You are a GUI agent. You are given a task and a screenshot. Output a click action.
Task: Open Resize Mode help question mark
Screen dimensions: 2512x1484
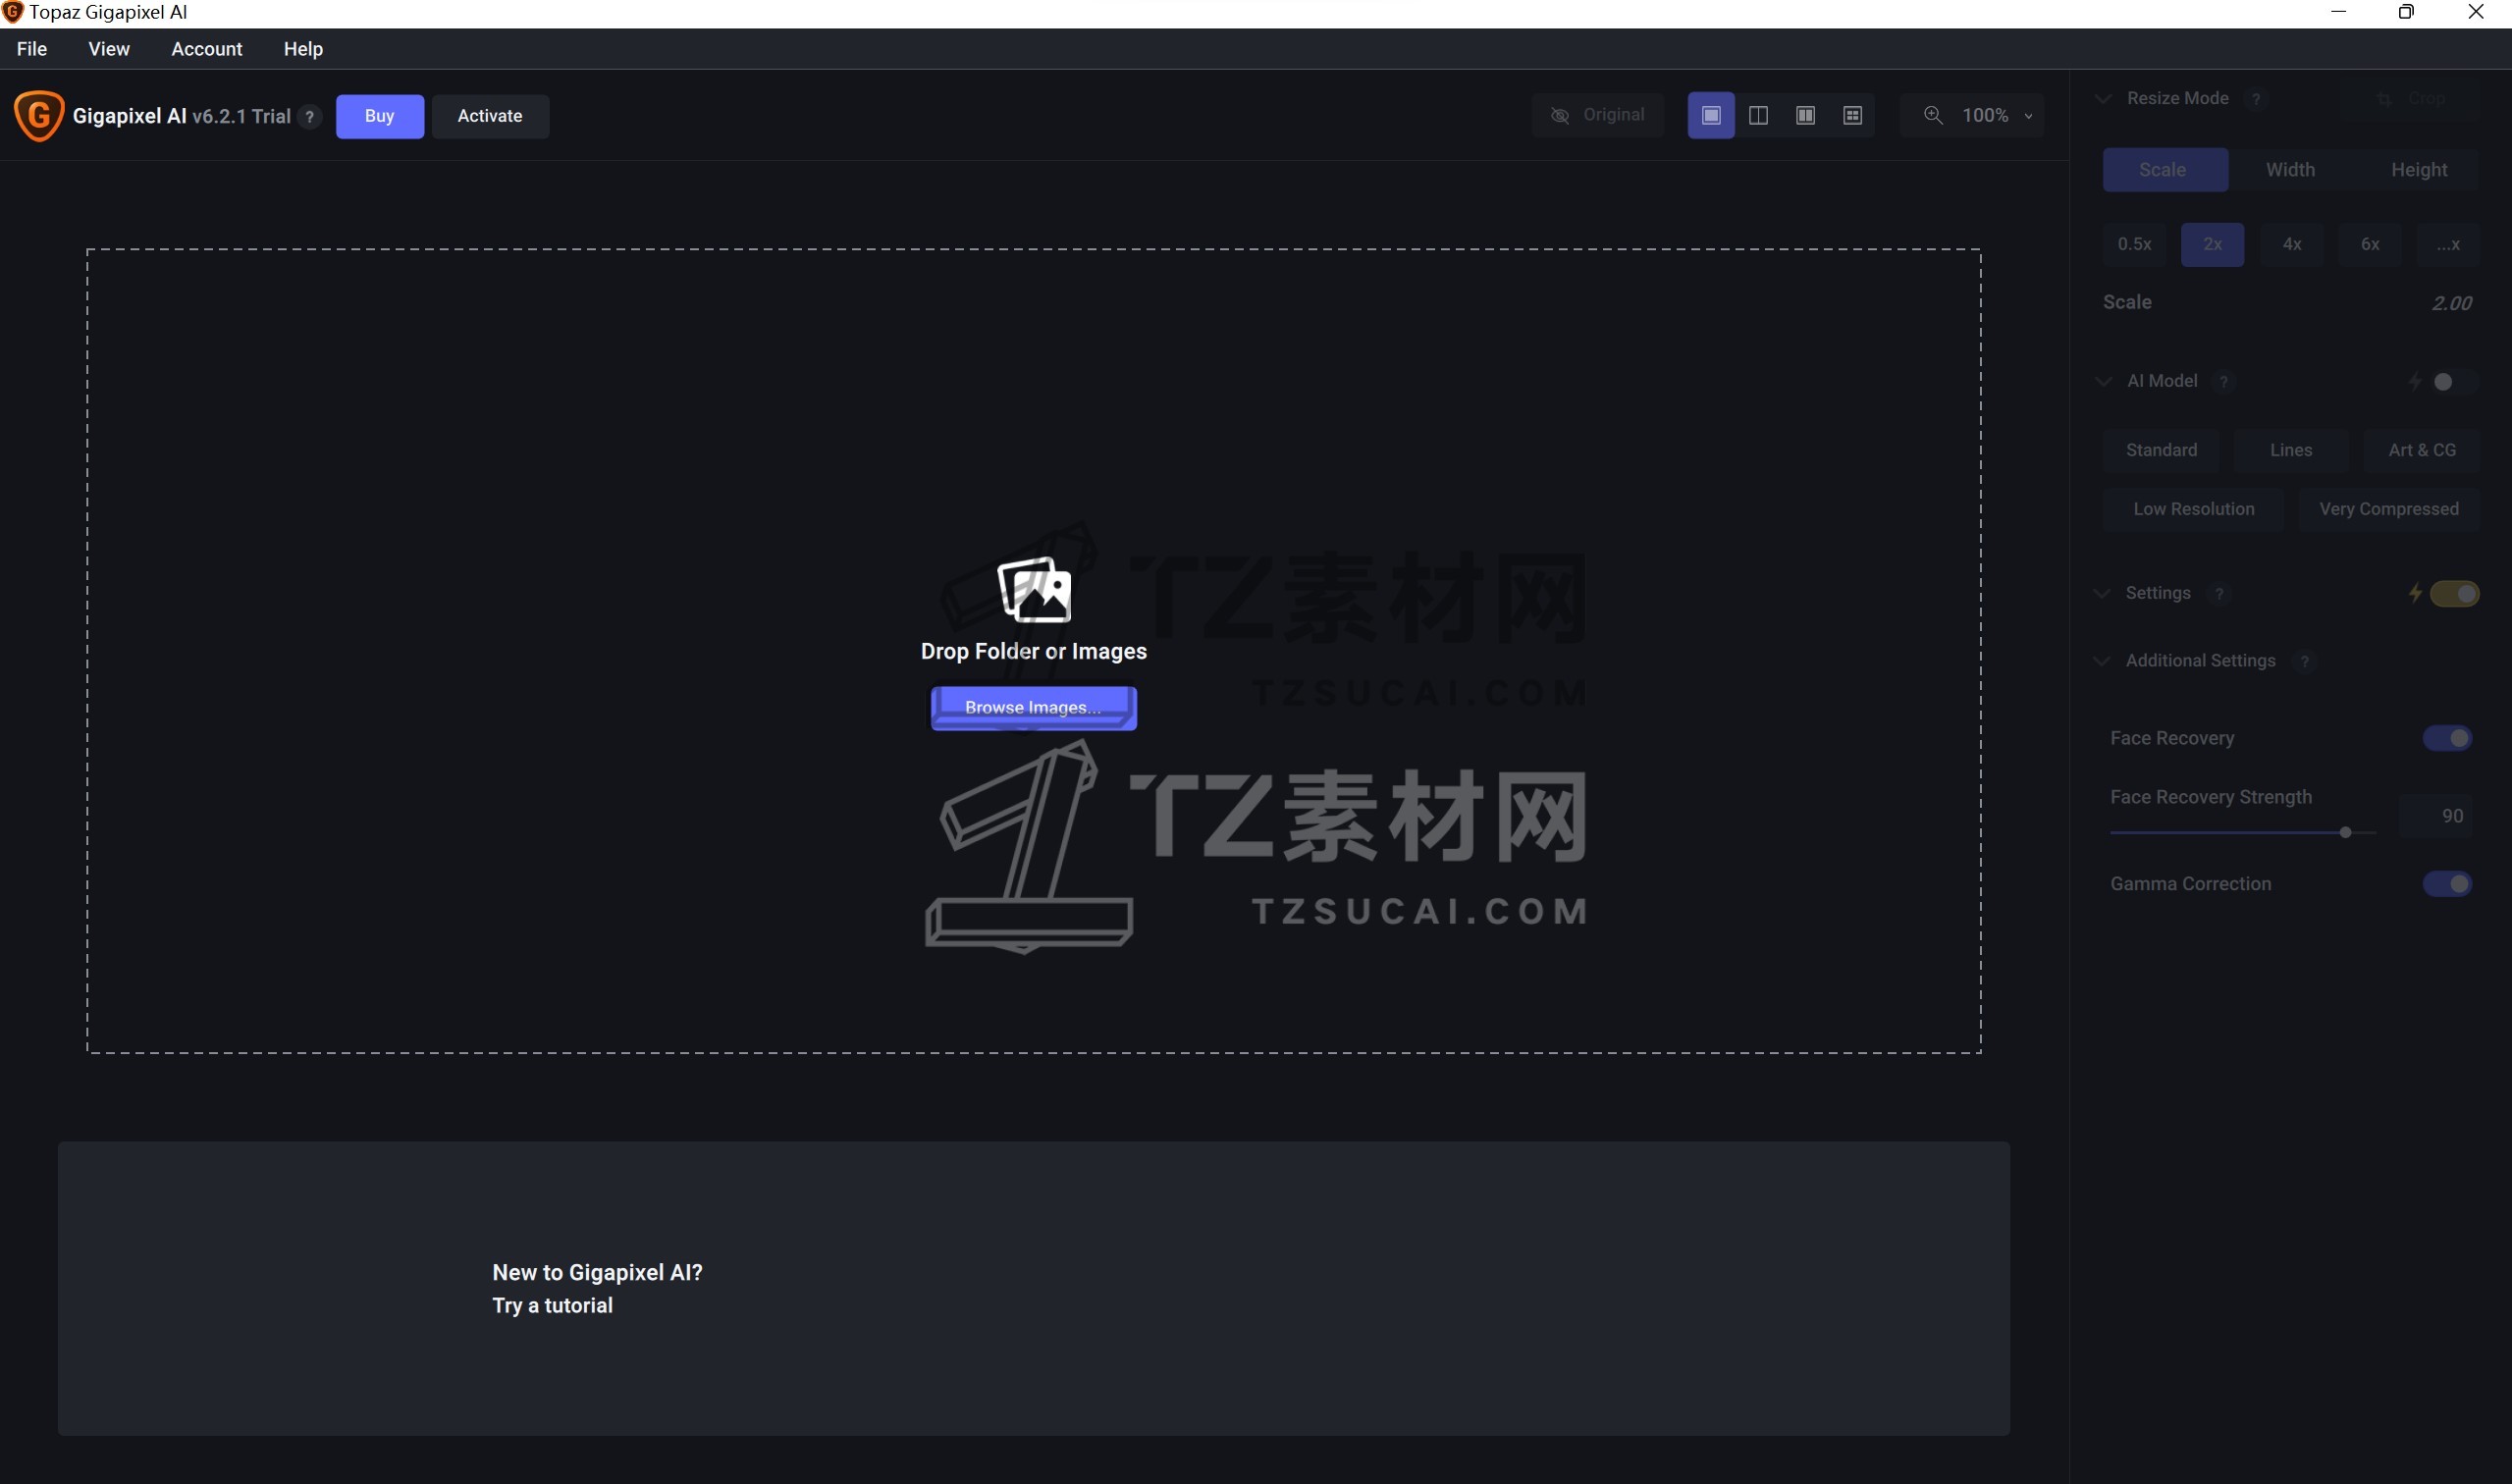[x=2256, y=99]
